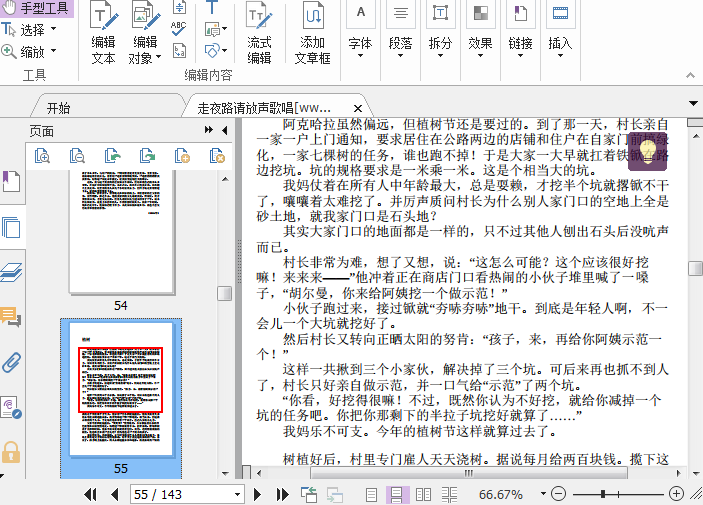Collapse the 页面 panel with the left arrow

coord(225,130)
